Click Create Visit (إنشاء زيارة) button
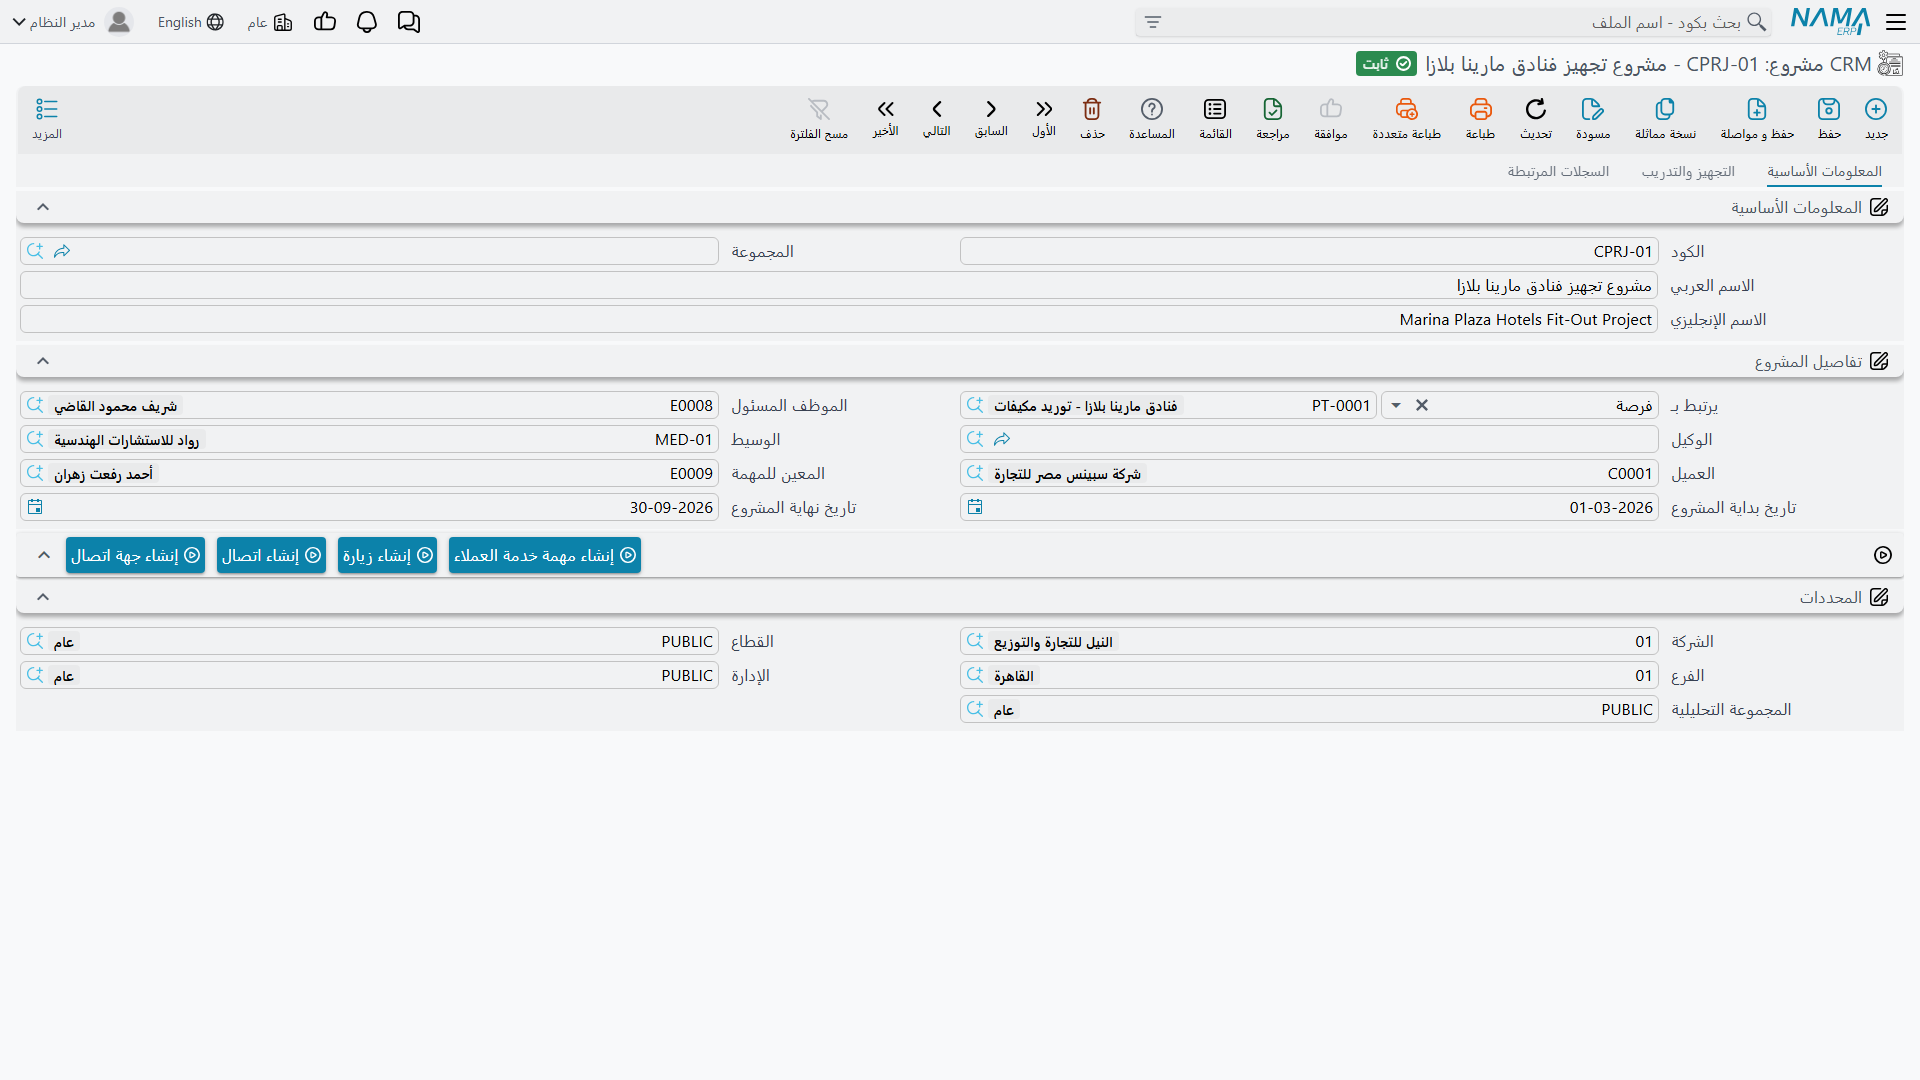1920x1080 pixels. [x=387, y=555]
